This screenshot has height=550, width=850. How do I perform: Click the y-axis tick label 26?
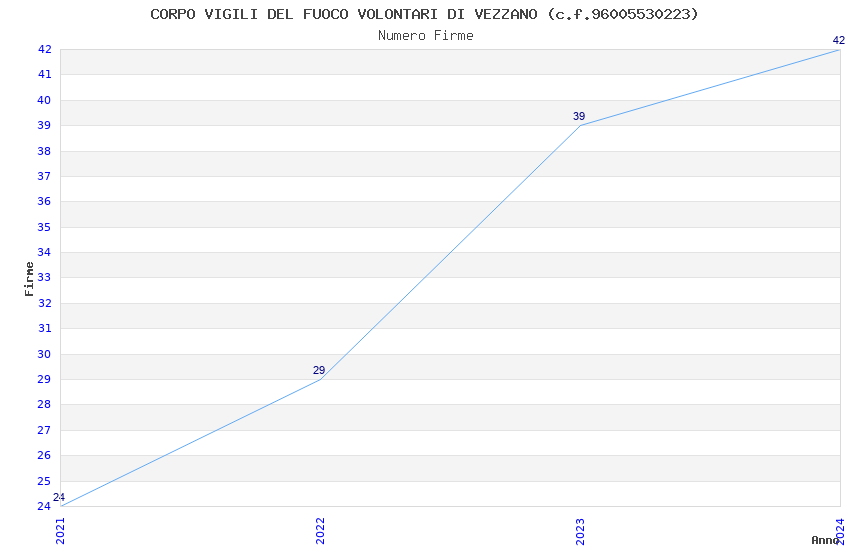44,455
